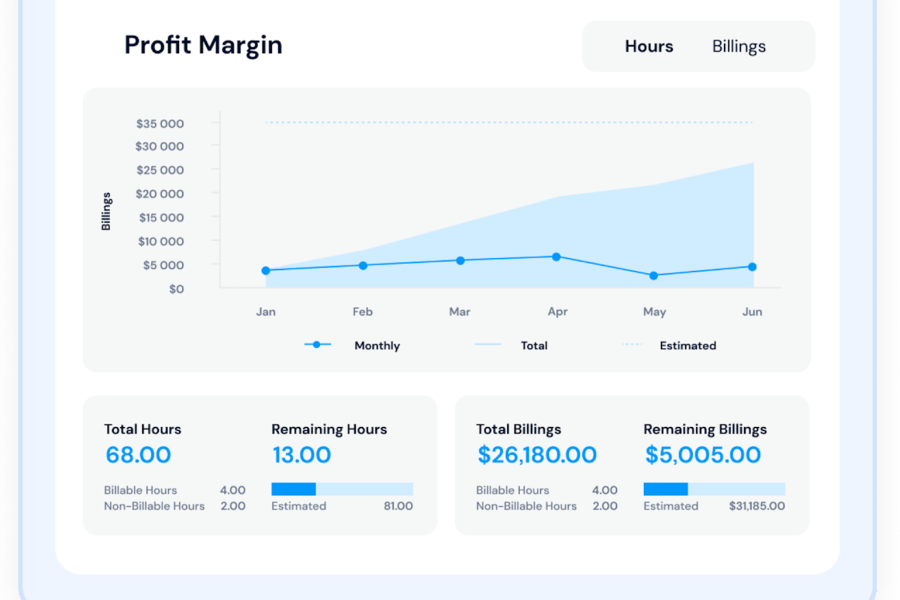Toggle the Monthly series legend label
This screenshot has width=900, height=600.
(377, 346)
